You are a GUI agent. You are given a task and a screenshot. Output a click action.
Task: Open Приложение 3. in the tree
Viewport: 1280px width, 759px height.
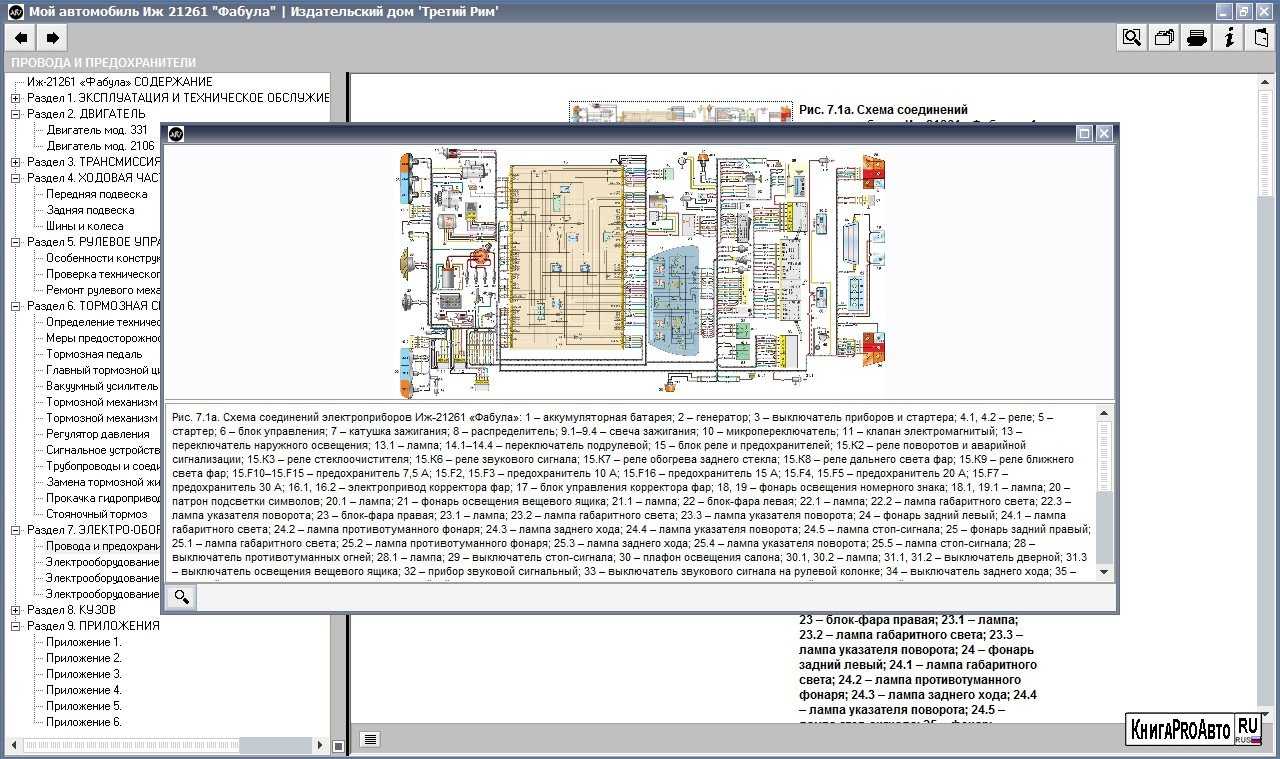[84, 674]
